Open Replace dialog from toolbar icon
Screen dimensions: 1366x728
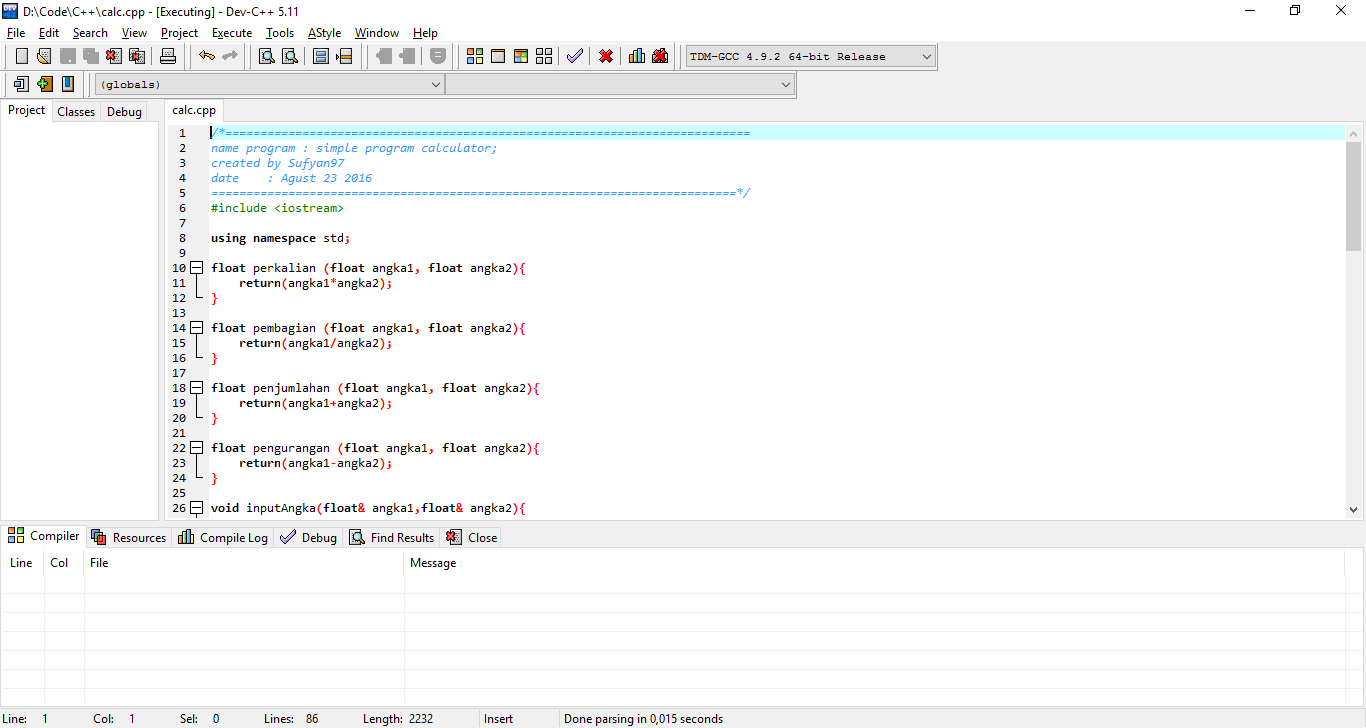click(289, 56)
